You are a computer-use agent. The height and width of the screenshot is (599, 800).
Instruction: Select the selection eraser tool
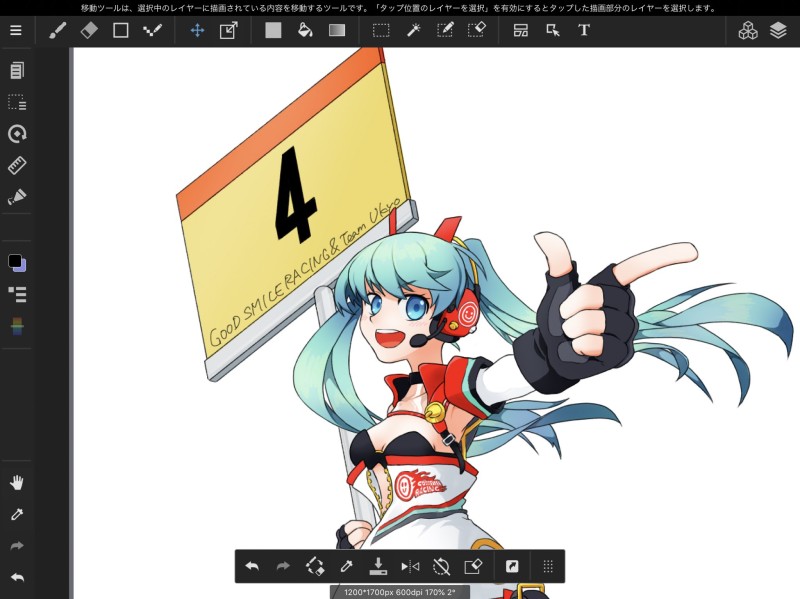tap(477, 31)
